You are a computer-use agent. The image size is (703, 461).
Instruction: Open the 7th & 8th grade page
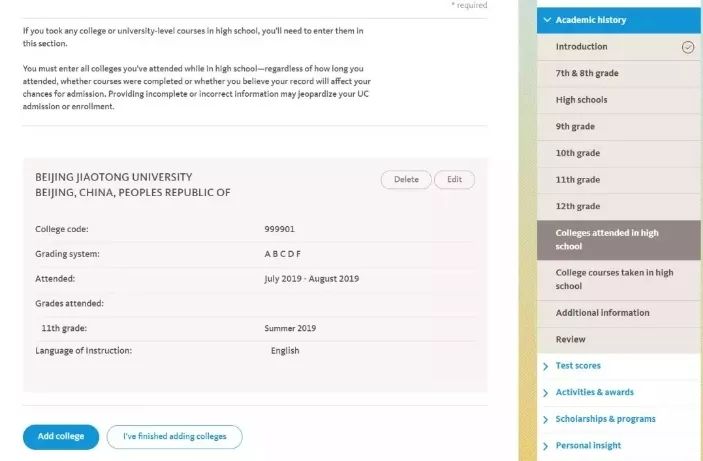(619, 74)
